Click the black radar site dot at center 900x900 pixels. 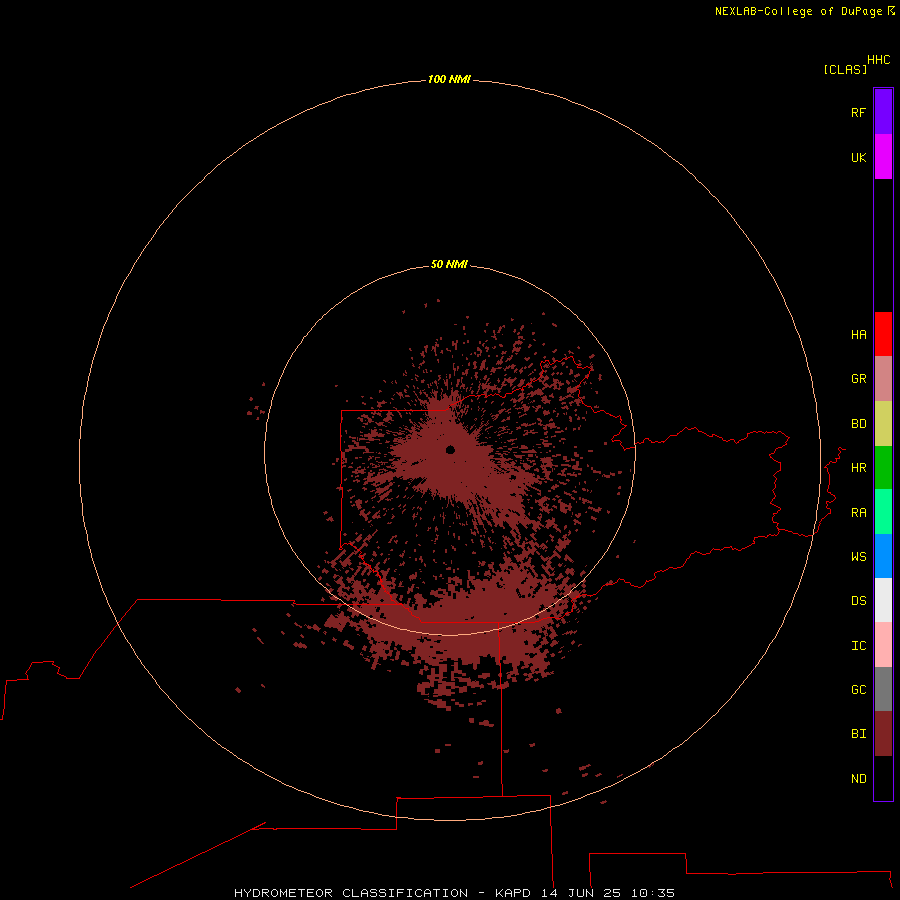point(450,450)
